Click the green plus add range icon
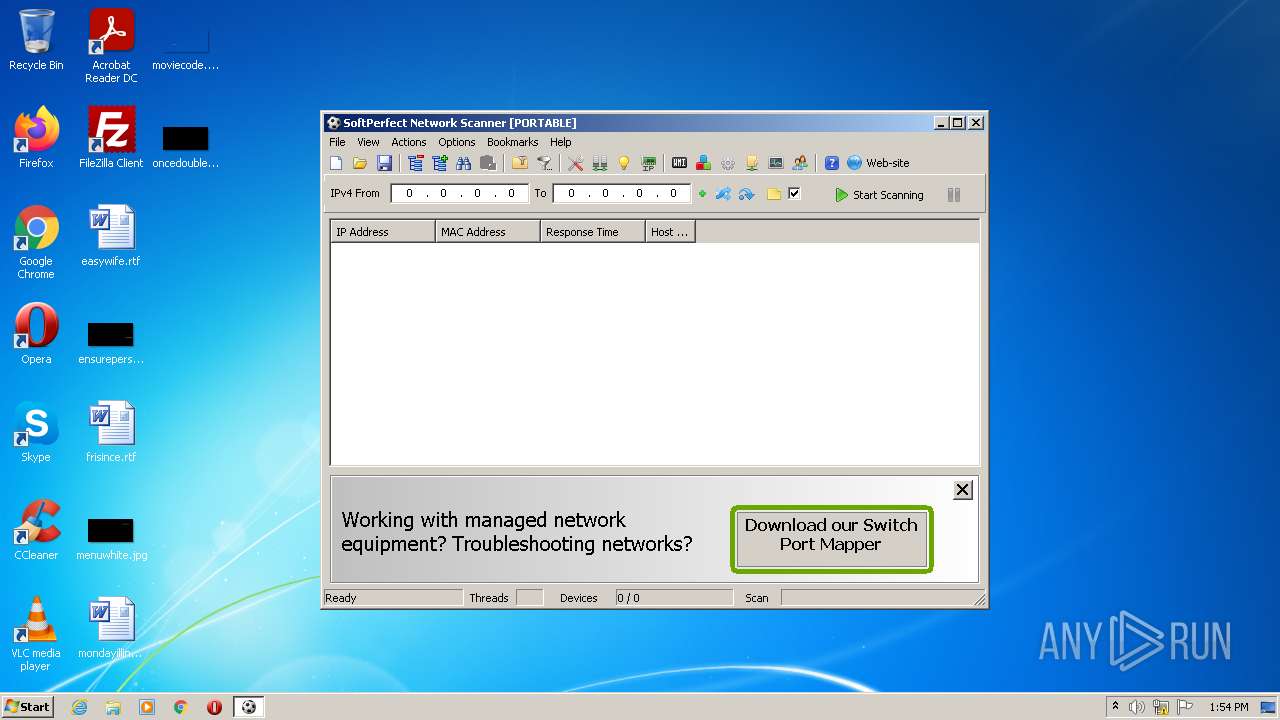1280x720 pixels. pyautogui.click(x=702, y=194)
